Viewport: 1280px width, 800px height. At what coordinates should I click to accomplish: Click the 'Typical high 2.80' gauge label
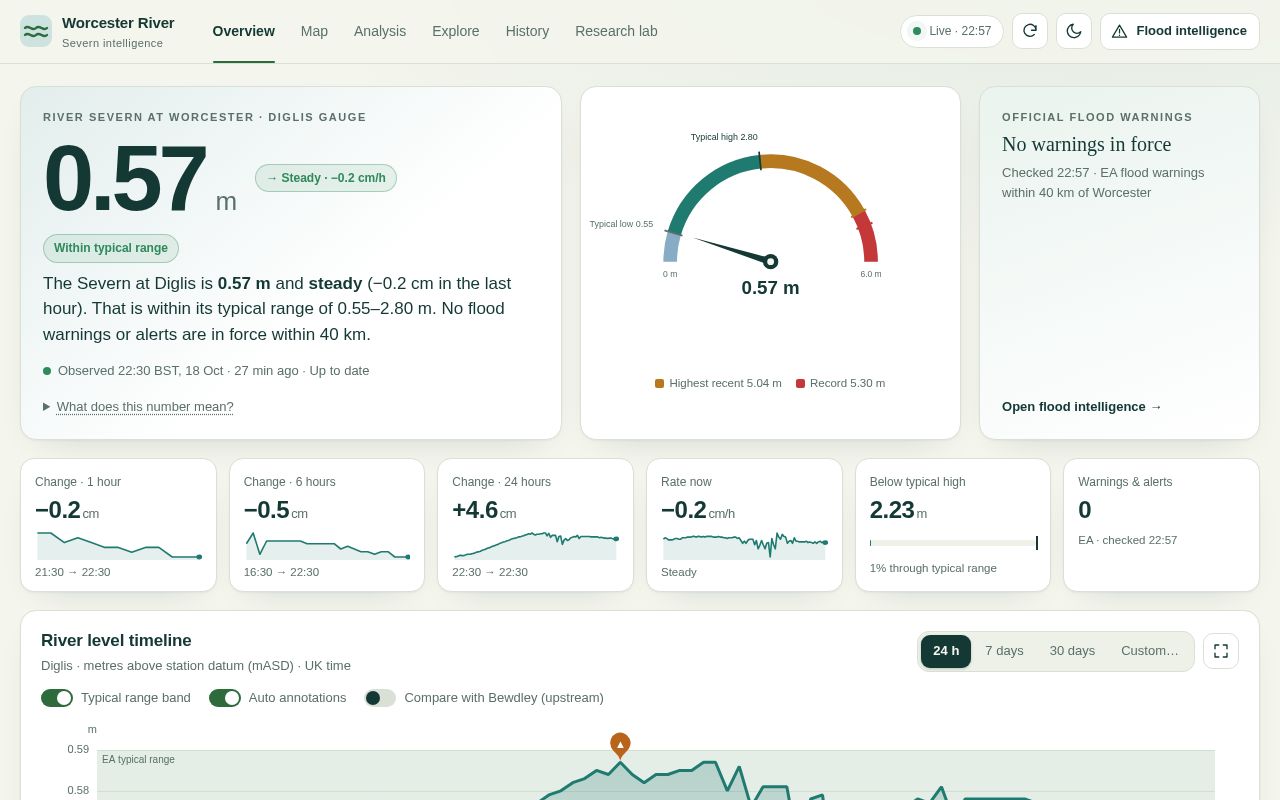tap(724, 137)
